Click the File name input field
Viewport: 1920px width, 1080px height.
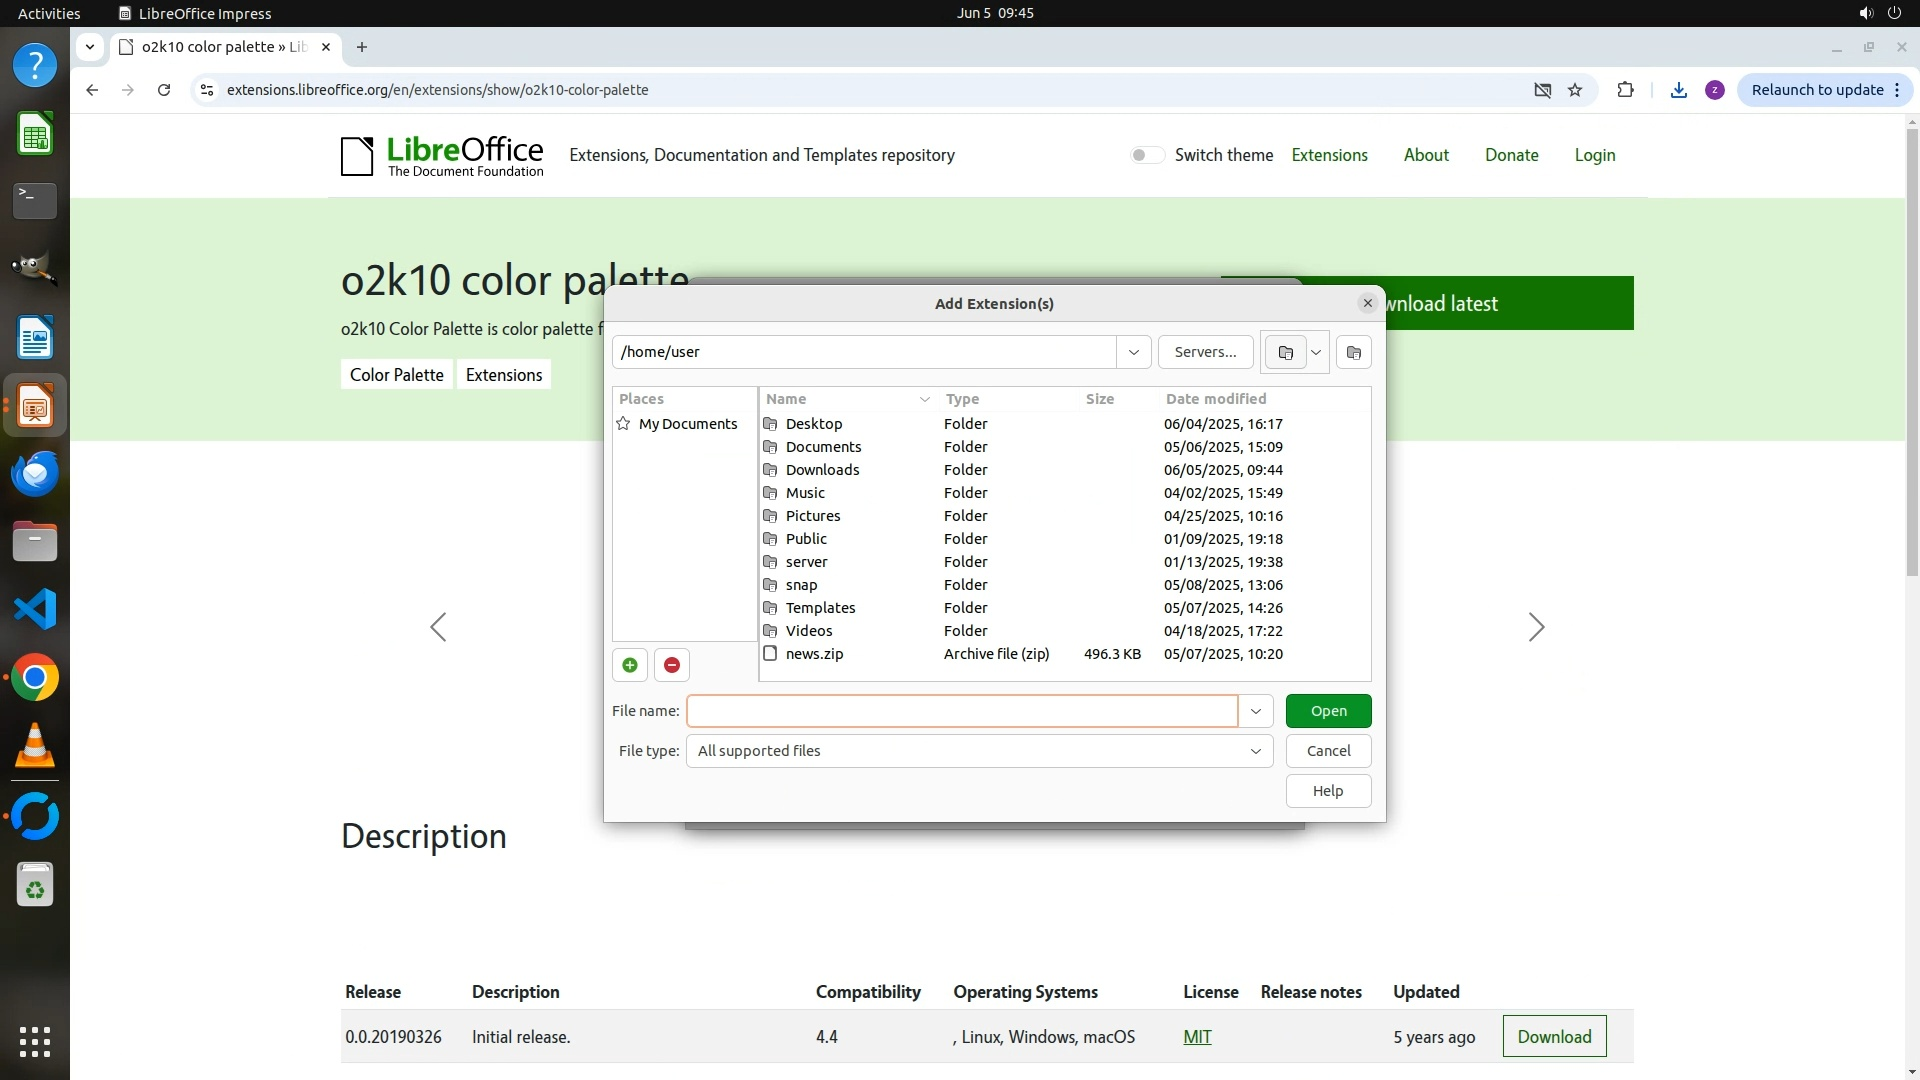961,711
